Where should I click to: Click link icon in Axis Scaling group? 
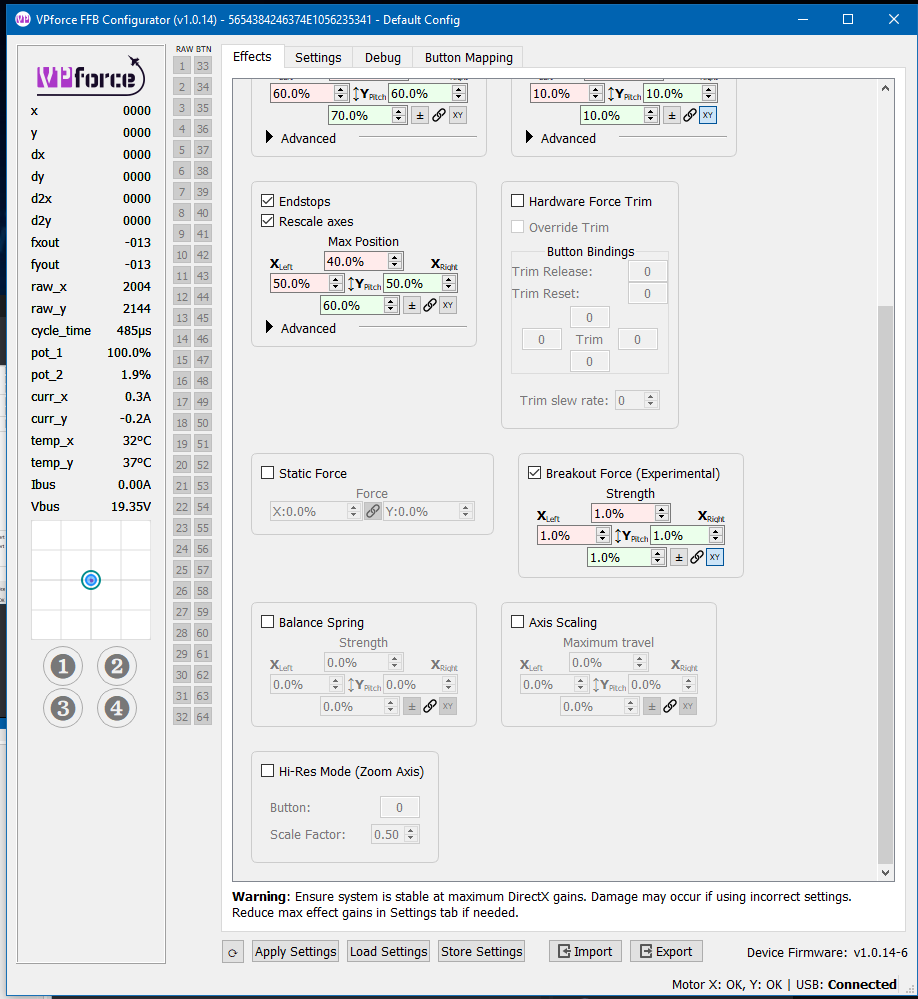click(670, 706)
